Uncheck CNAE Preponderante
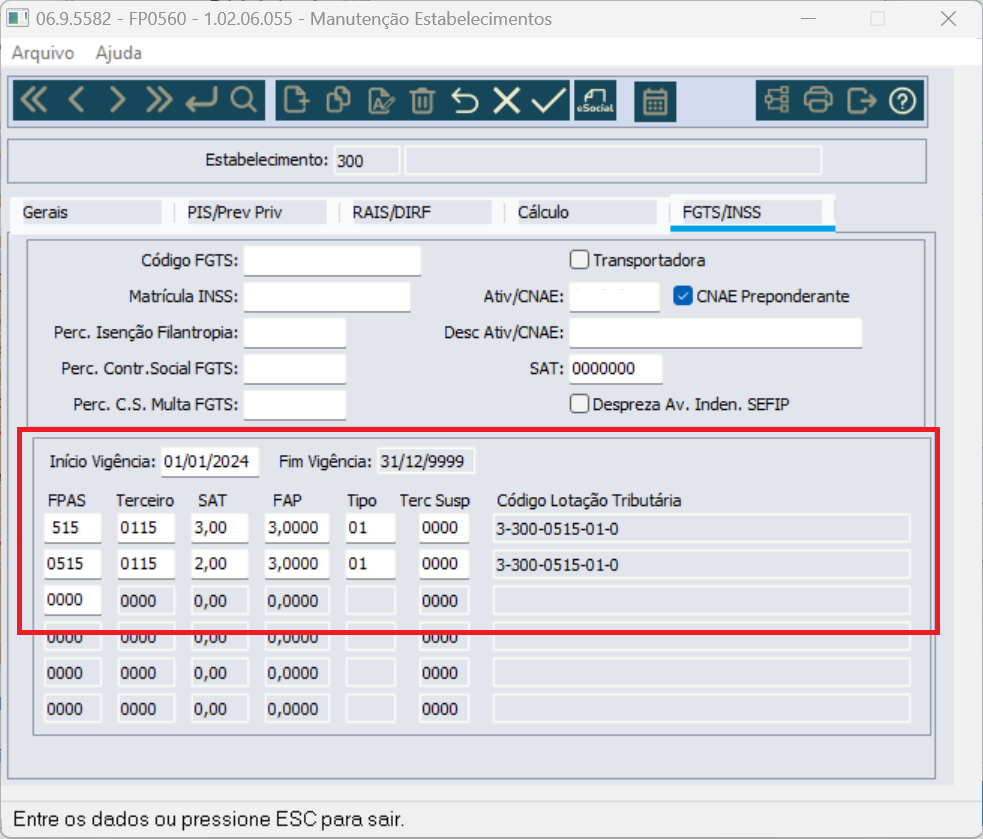This screenshot has height=839, width=983. [x=683, y=296]
